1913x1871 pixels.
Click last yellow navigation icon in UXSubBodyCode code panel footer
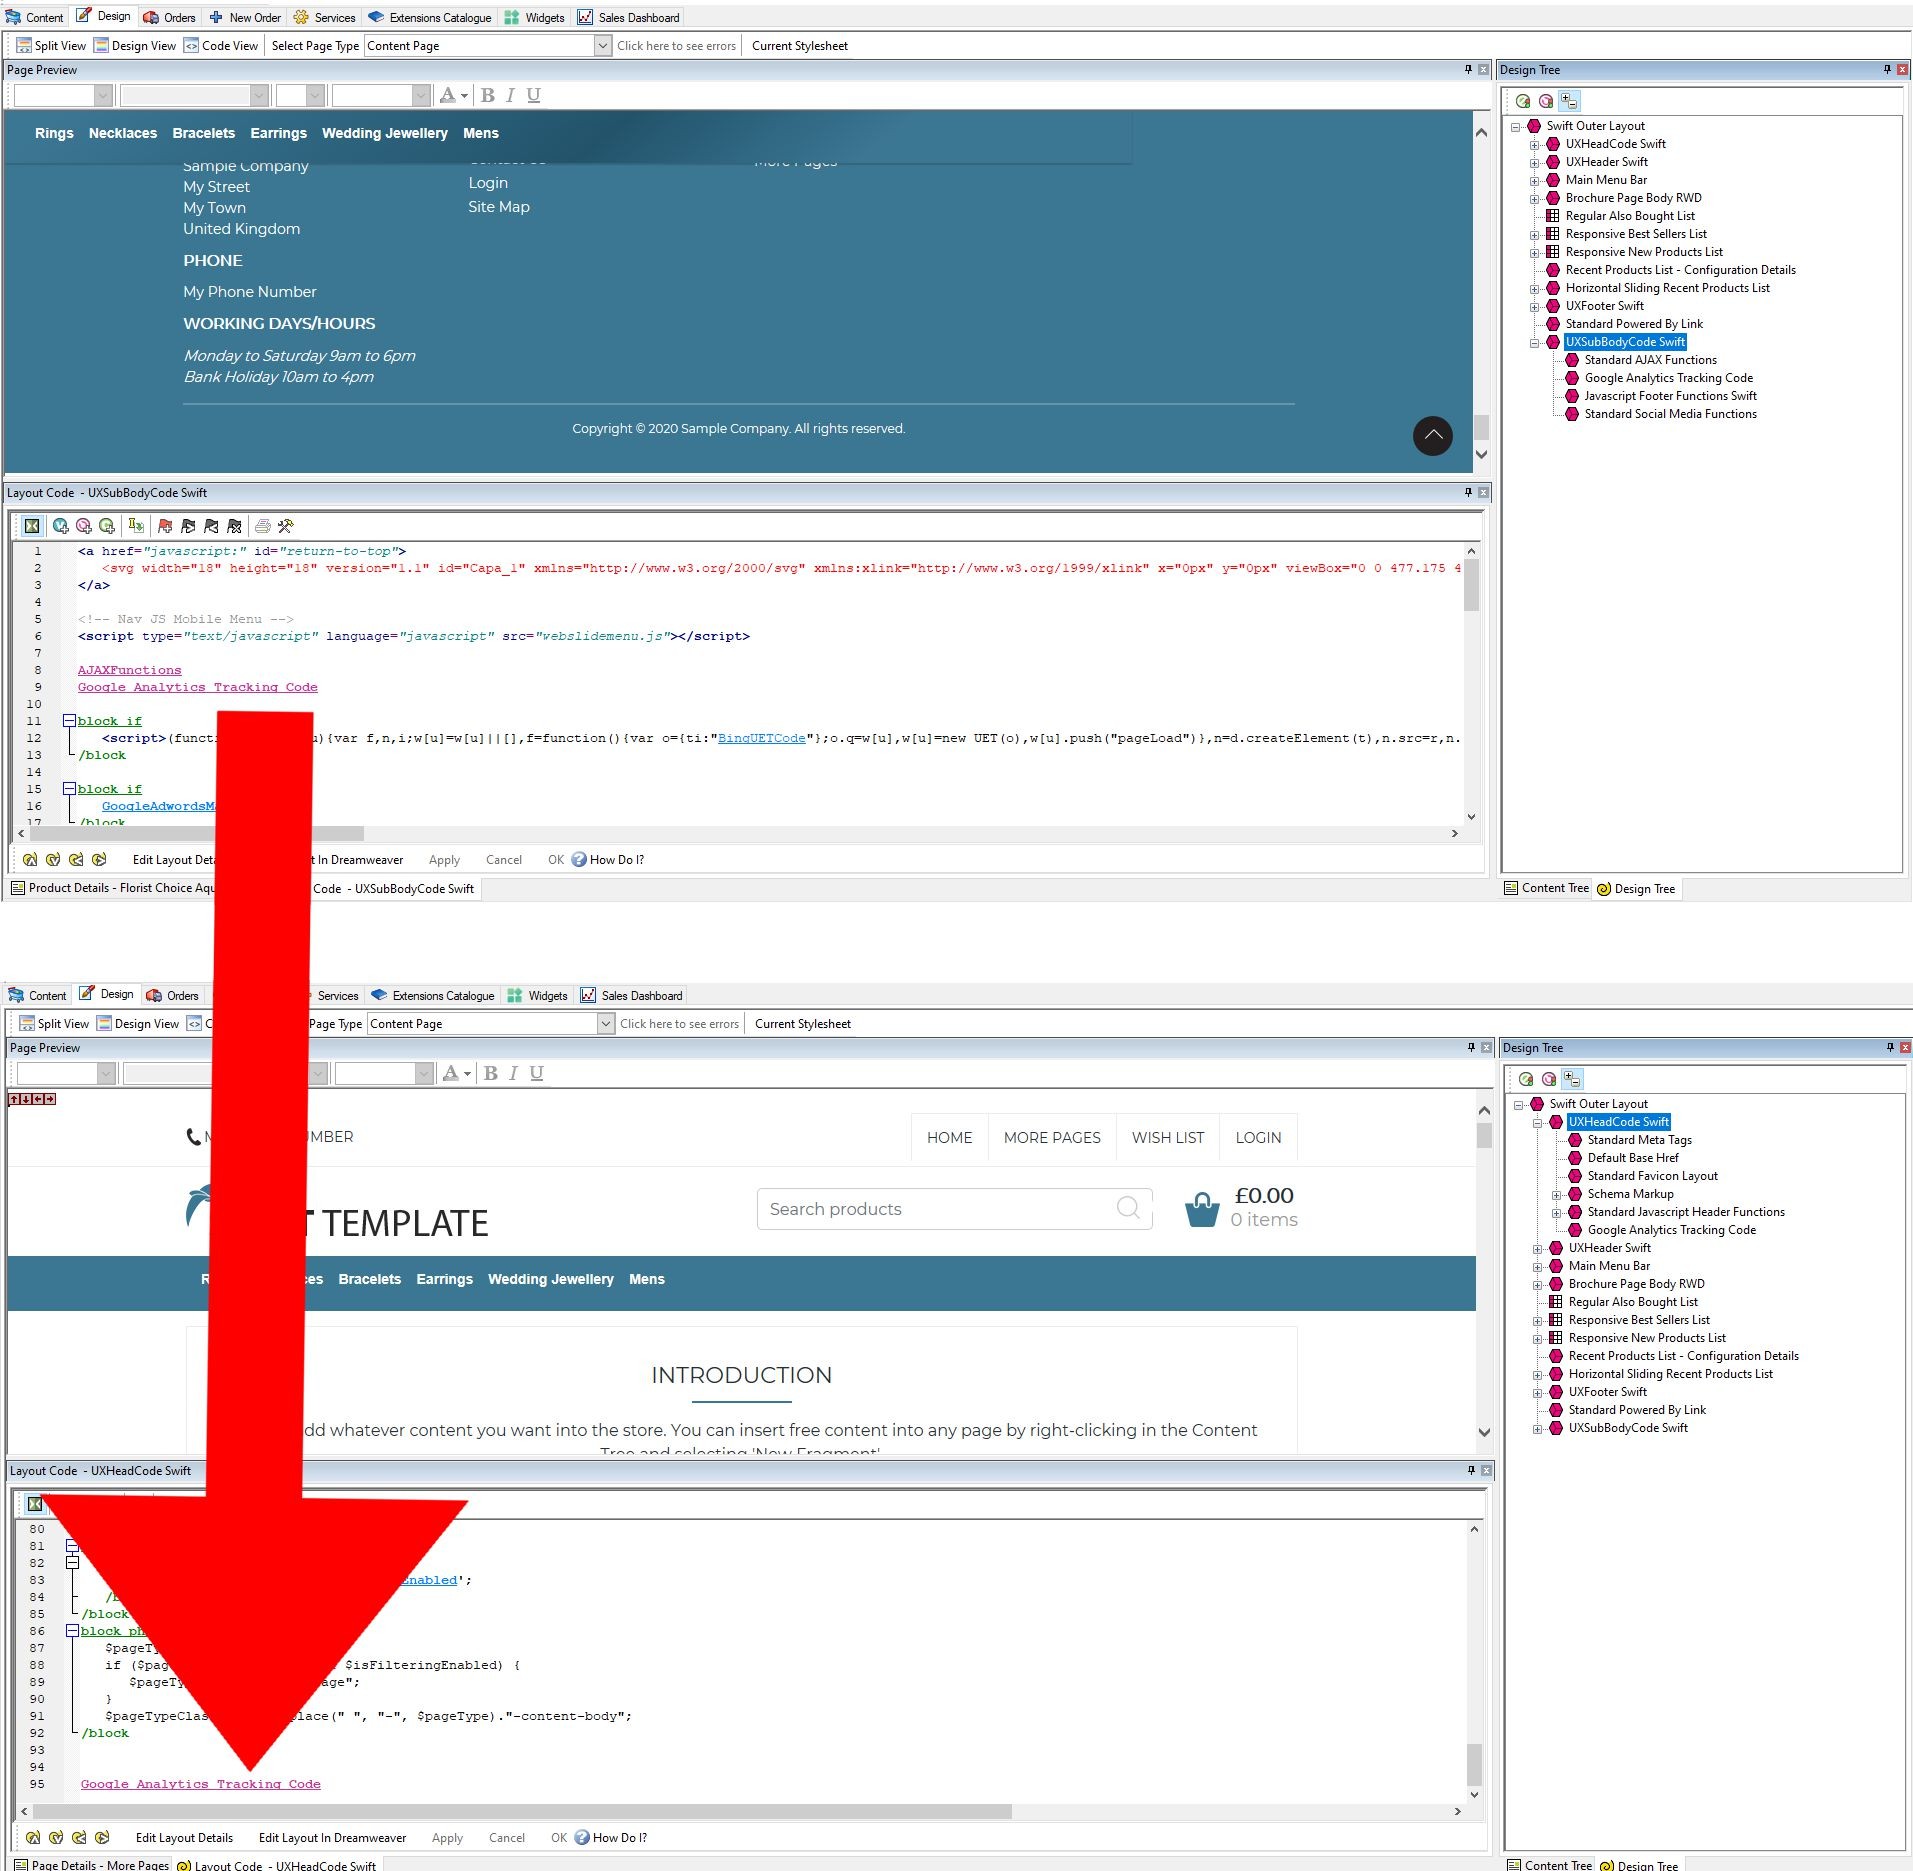tap(99, 860)
